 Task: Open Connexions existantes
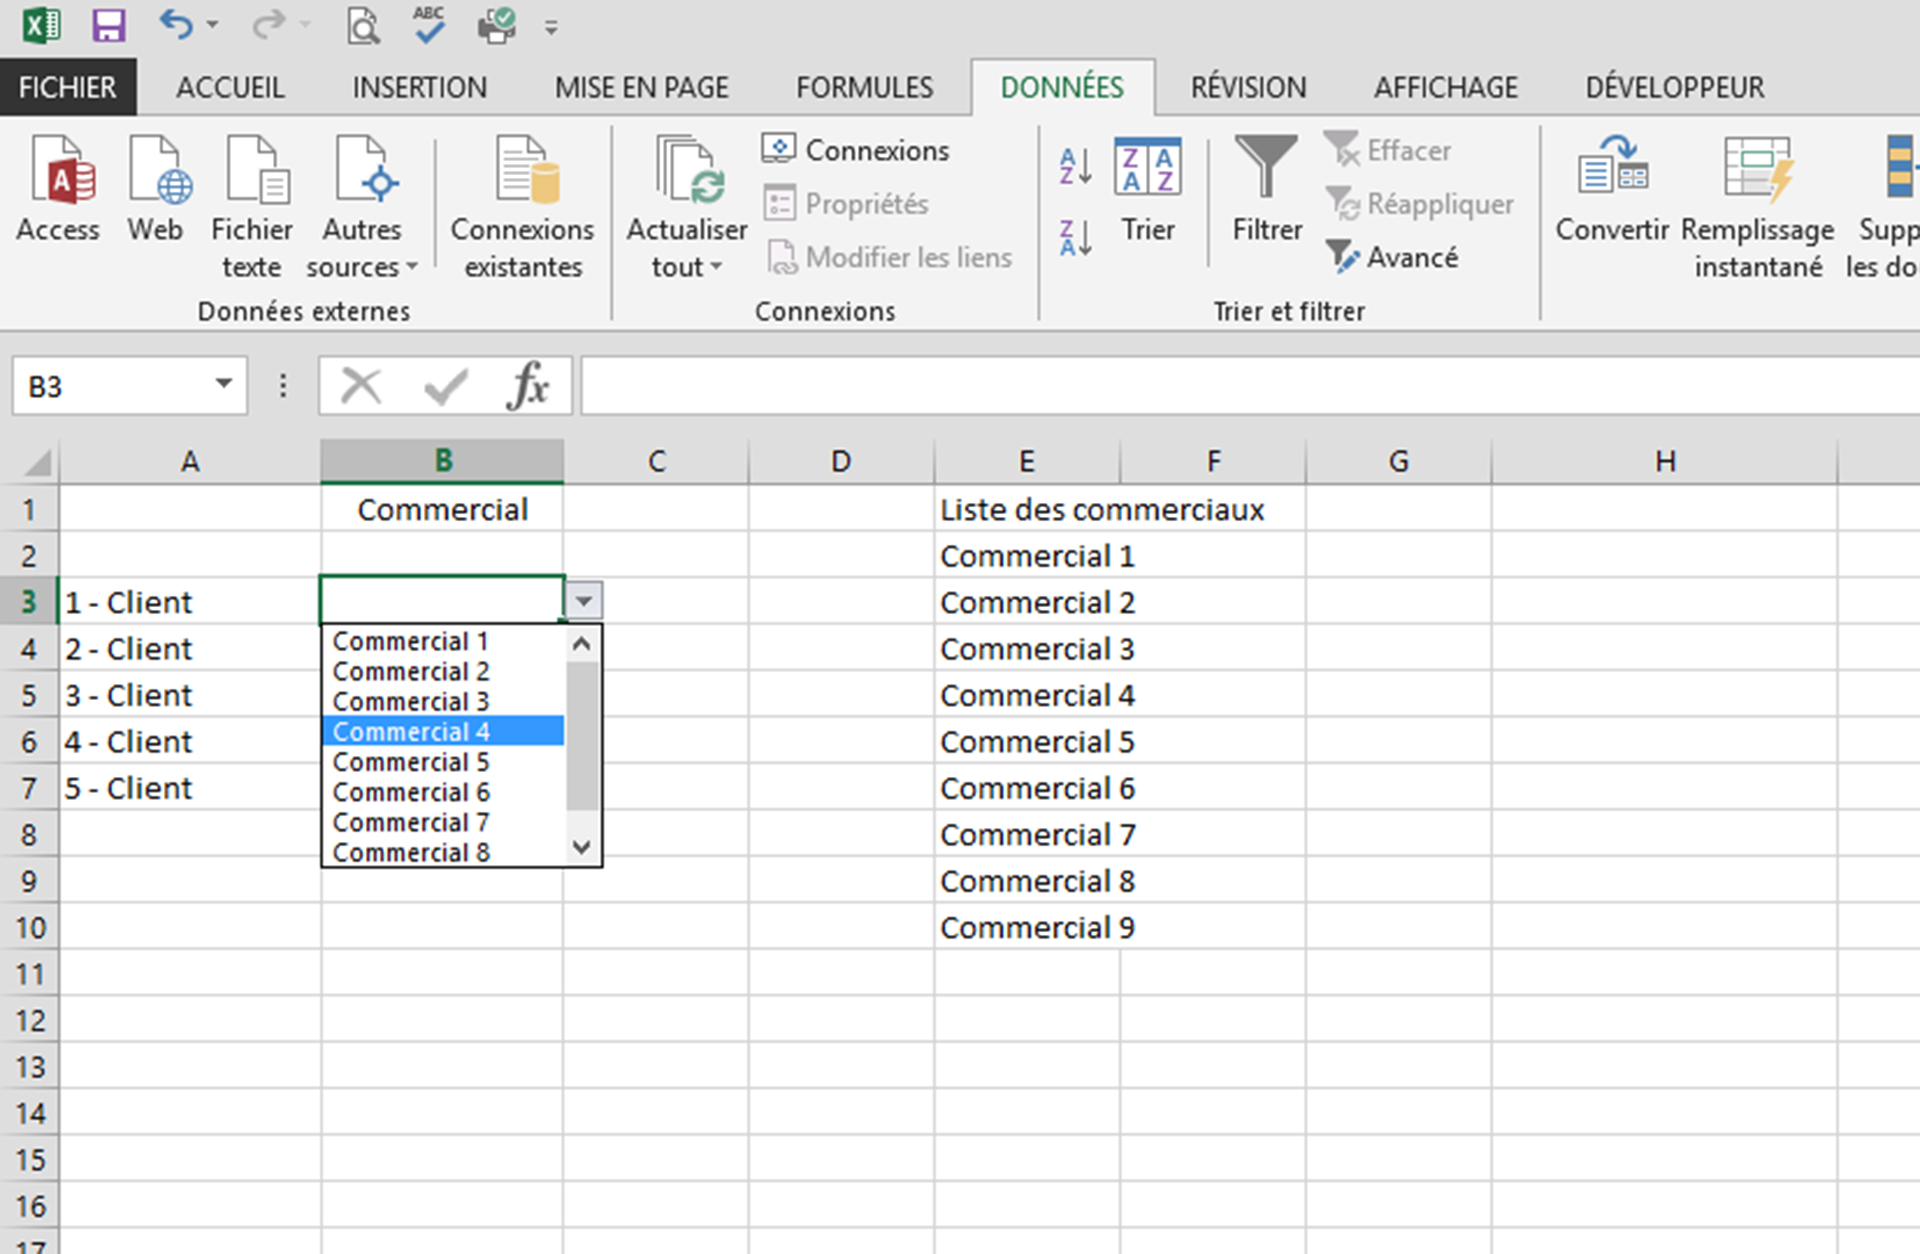(x=523, y=207)
